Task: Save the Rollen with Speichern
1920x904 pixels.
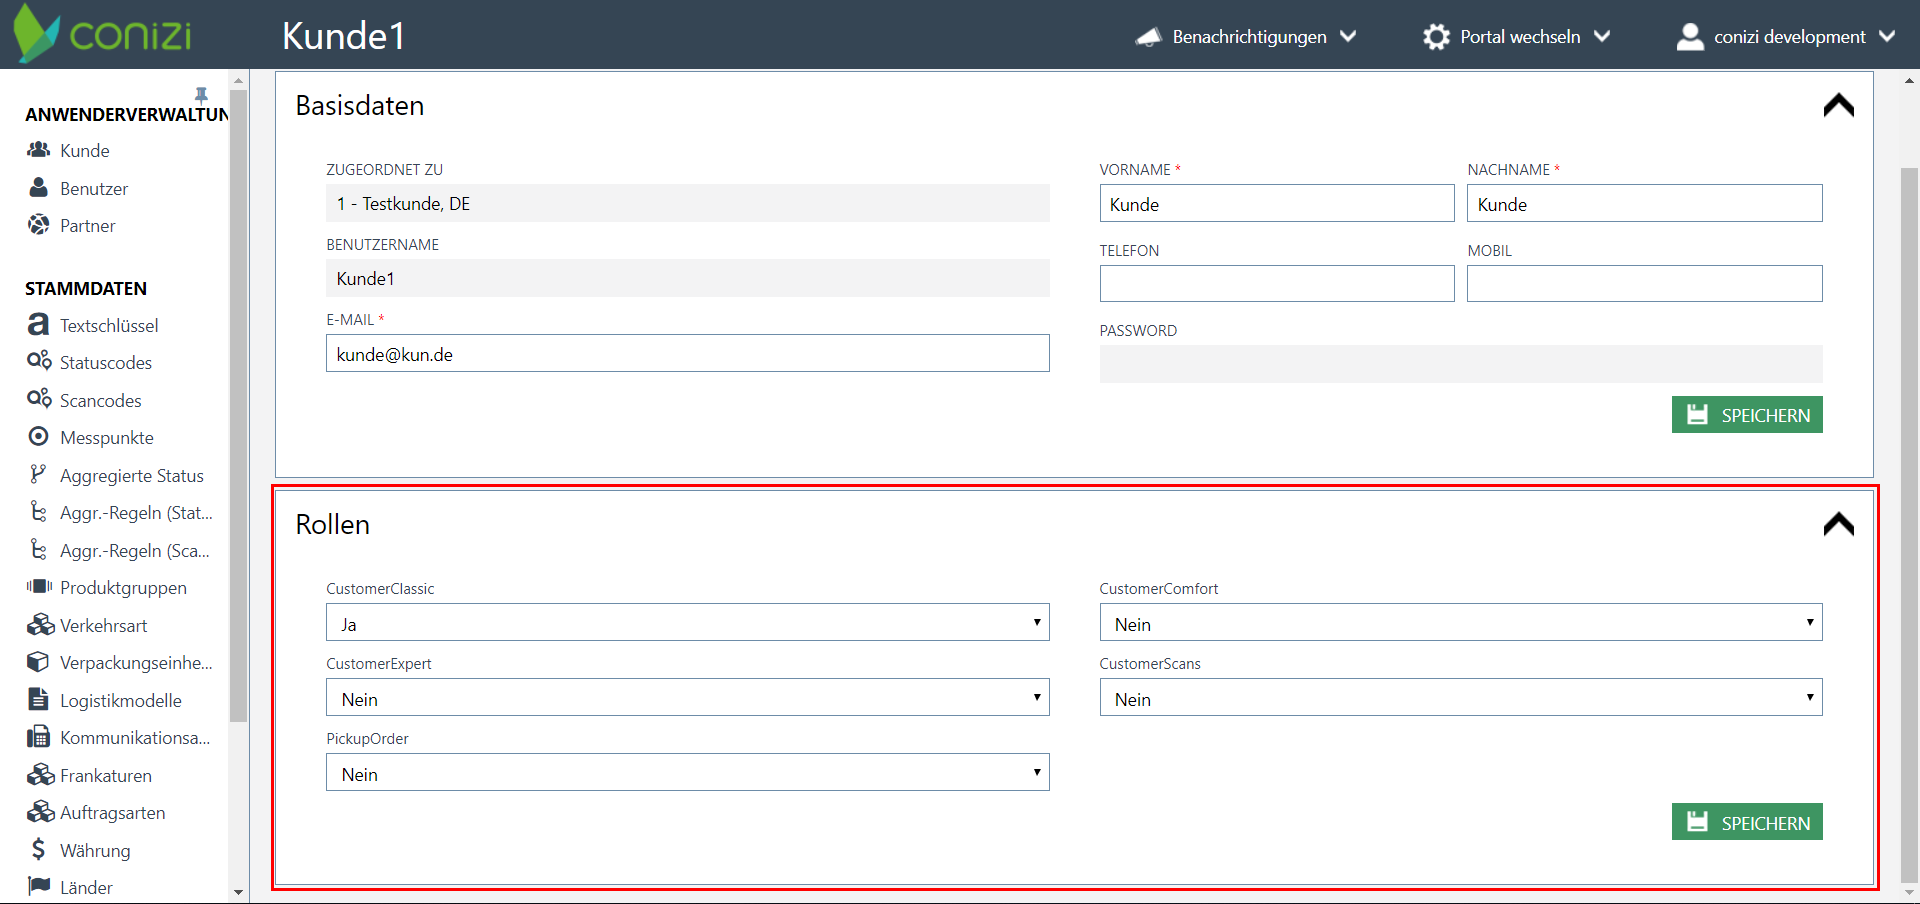Action: (1746, 822)
